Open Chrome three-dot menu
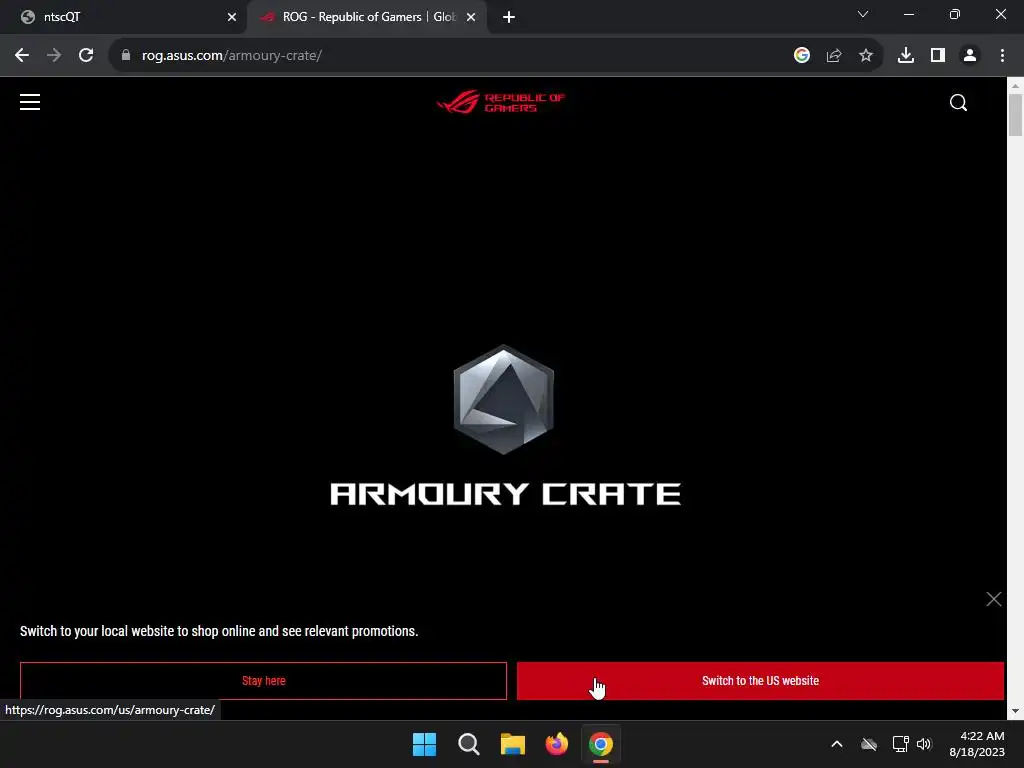Viewport: 1024px width, 768px height. [x=1002, y=56]
